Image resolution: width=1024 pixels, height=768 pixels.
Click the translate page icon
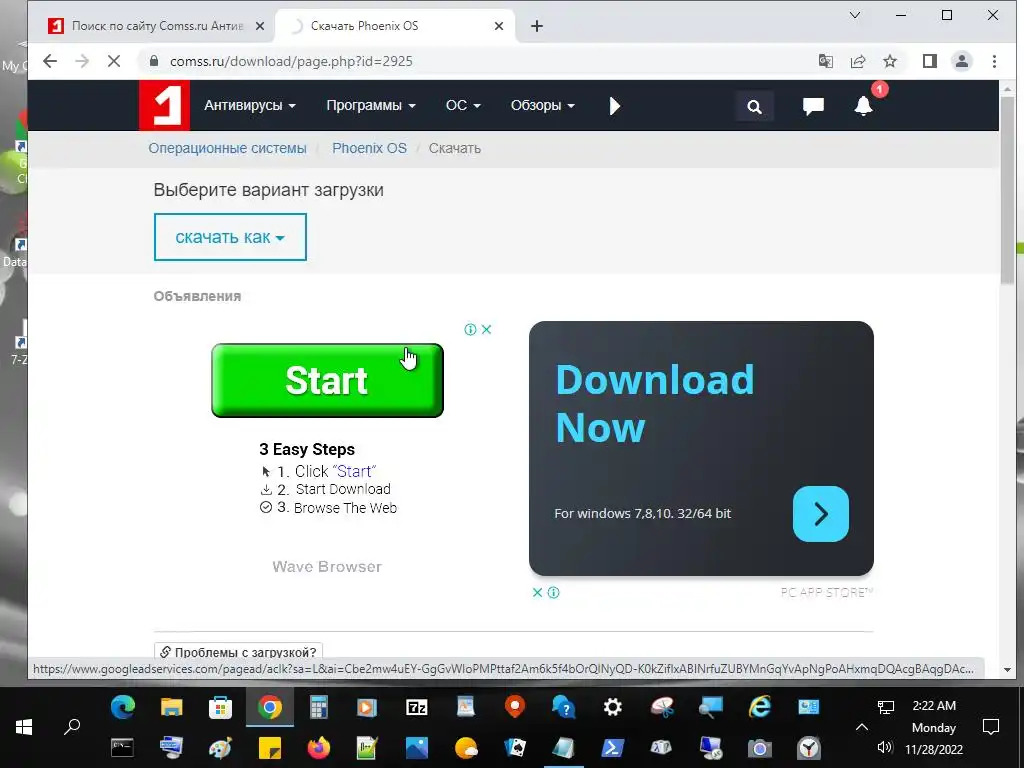click(x=825, y=61)
